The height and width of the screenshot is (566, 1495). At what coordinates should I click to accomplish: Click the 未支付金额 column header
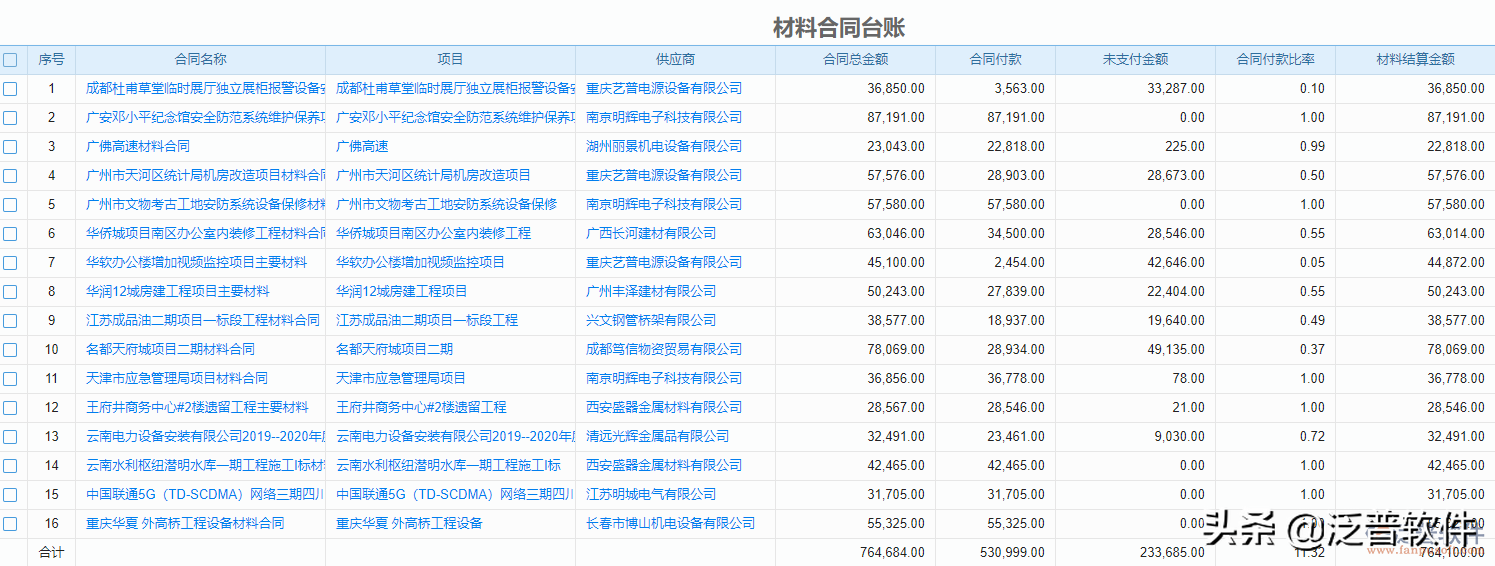[1136, 60]
